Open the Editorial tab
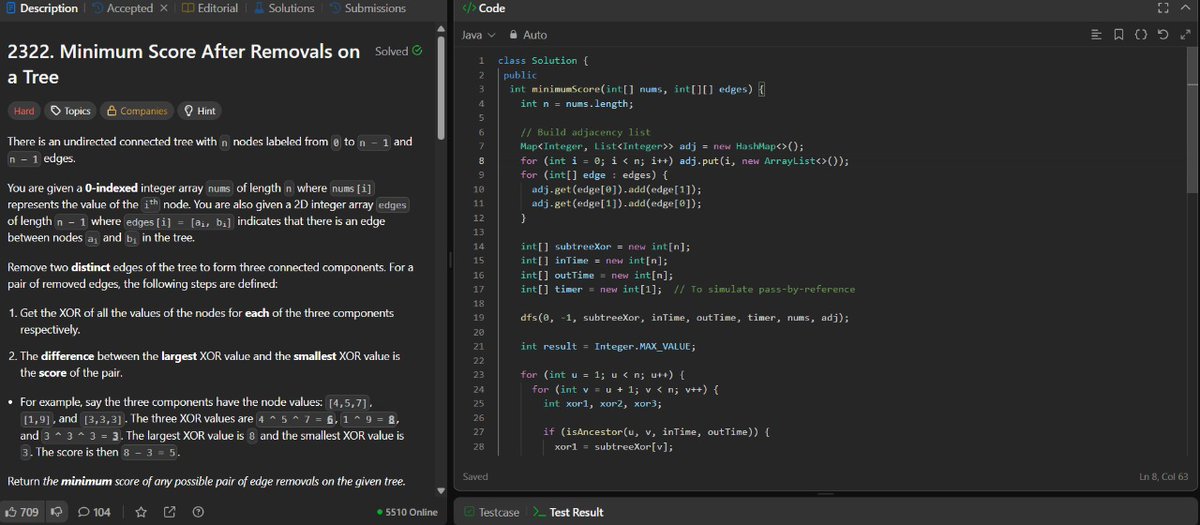The image size is (1200, 525). (x=210, y=8)
